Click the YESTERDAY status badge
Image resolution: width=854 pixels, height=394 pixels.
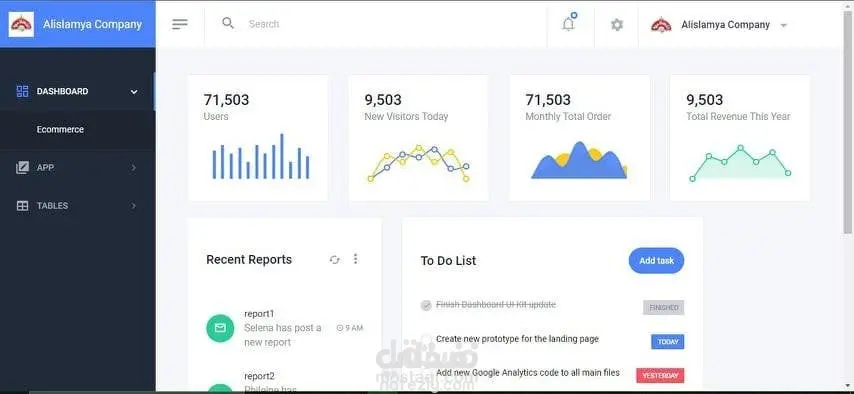660,375
